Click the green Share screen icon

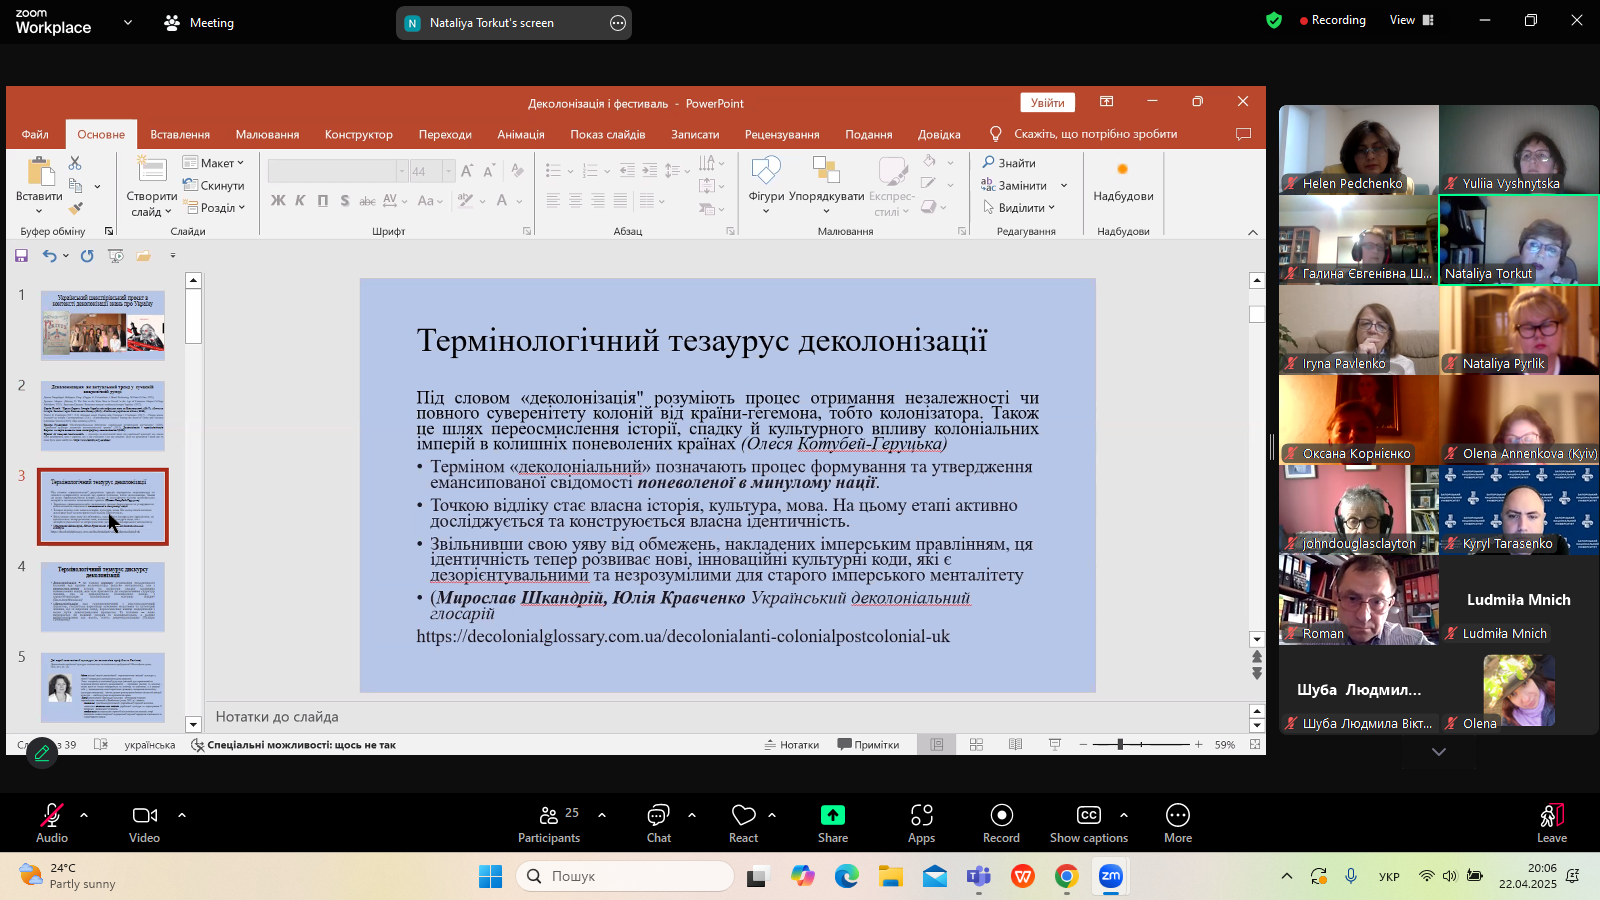pyautogui.click(x=832, y=816)
